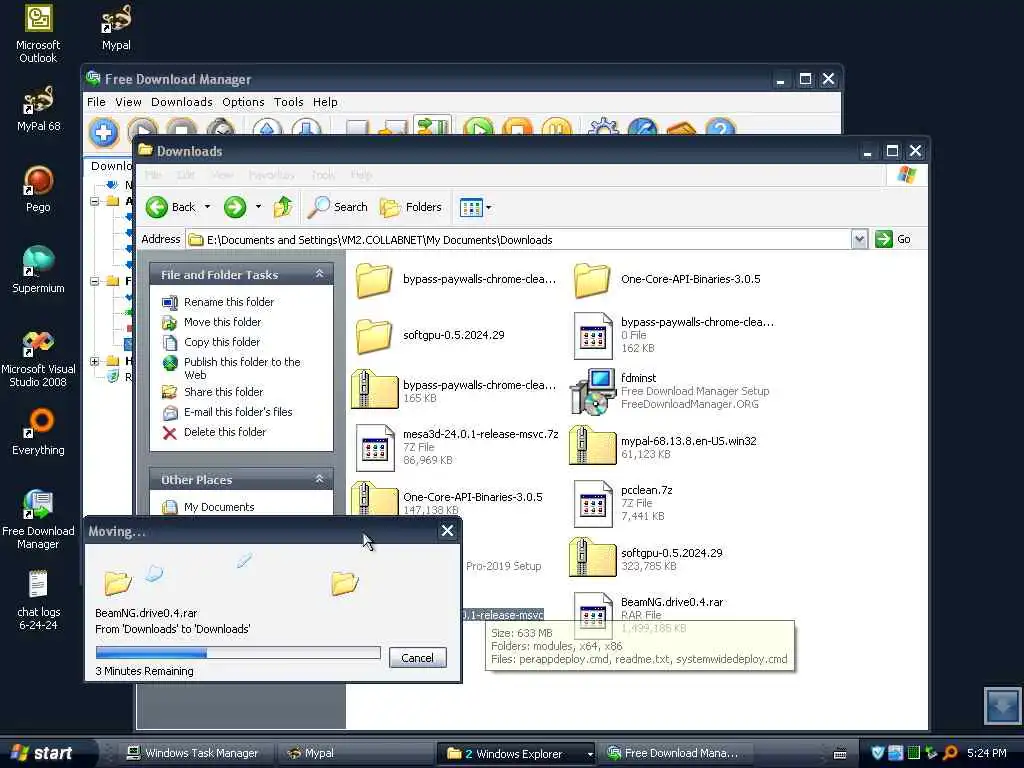Click the green play icon in Free Download Manager toolbar
This screenshot has width=1024, height=768.
click(479, 126)
